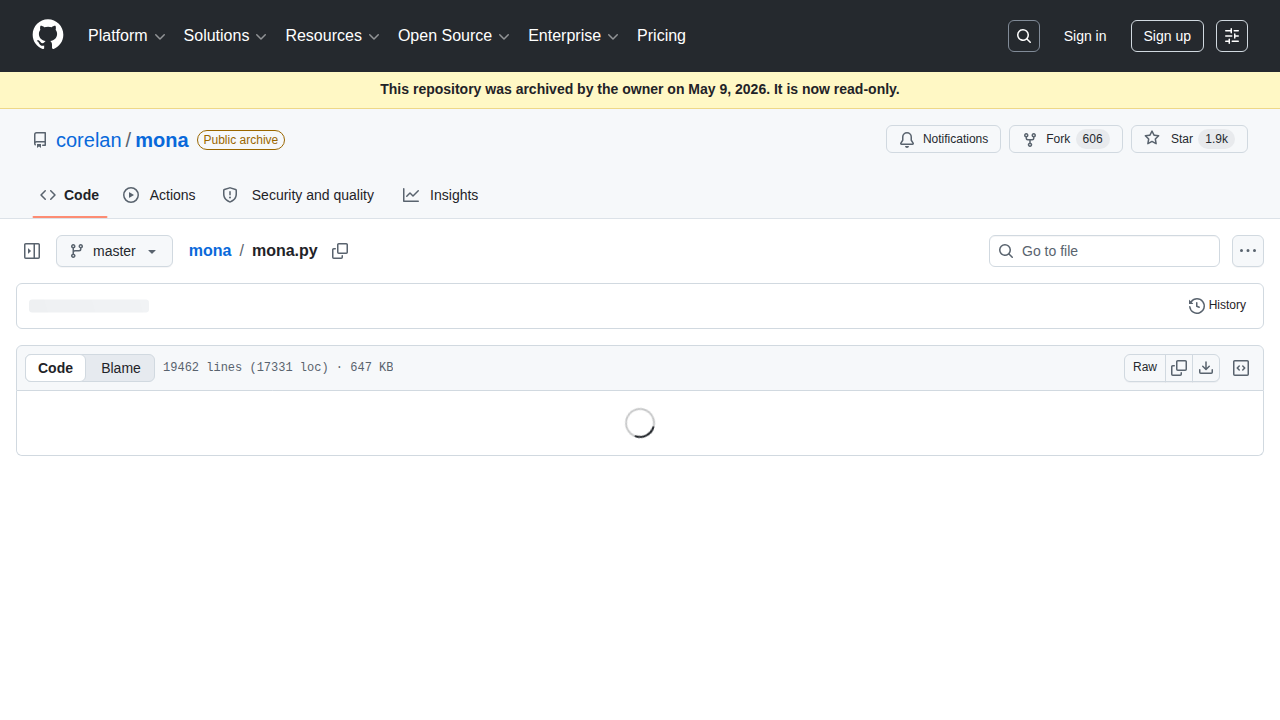Star the mona repository

pyautogui.click(x=1189, y=139)
